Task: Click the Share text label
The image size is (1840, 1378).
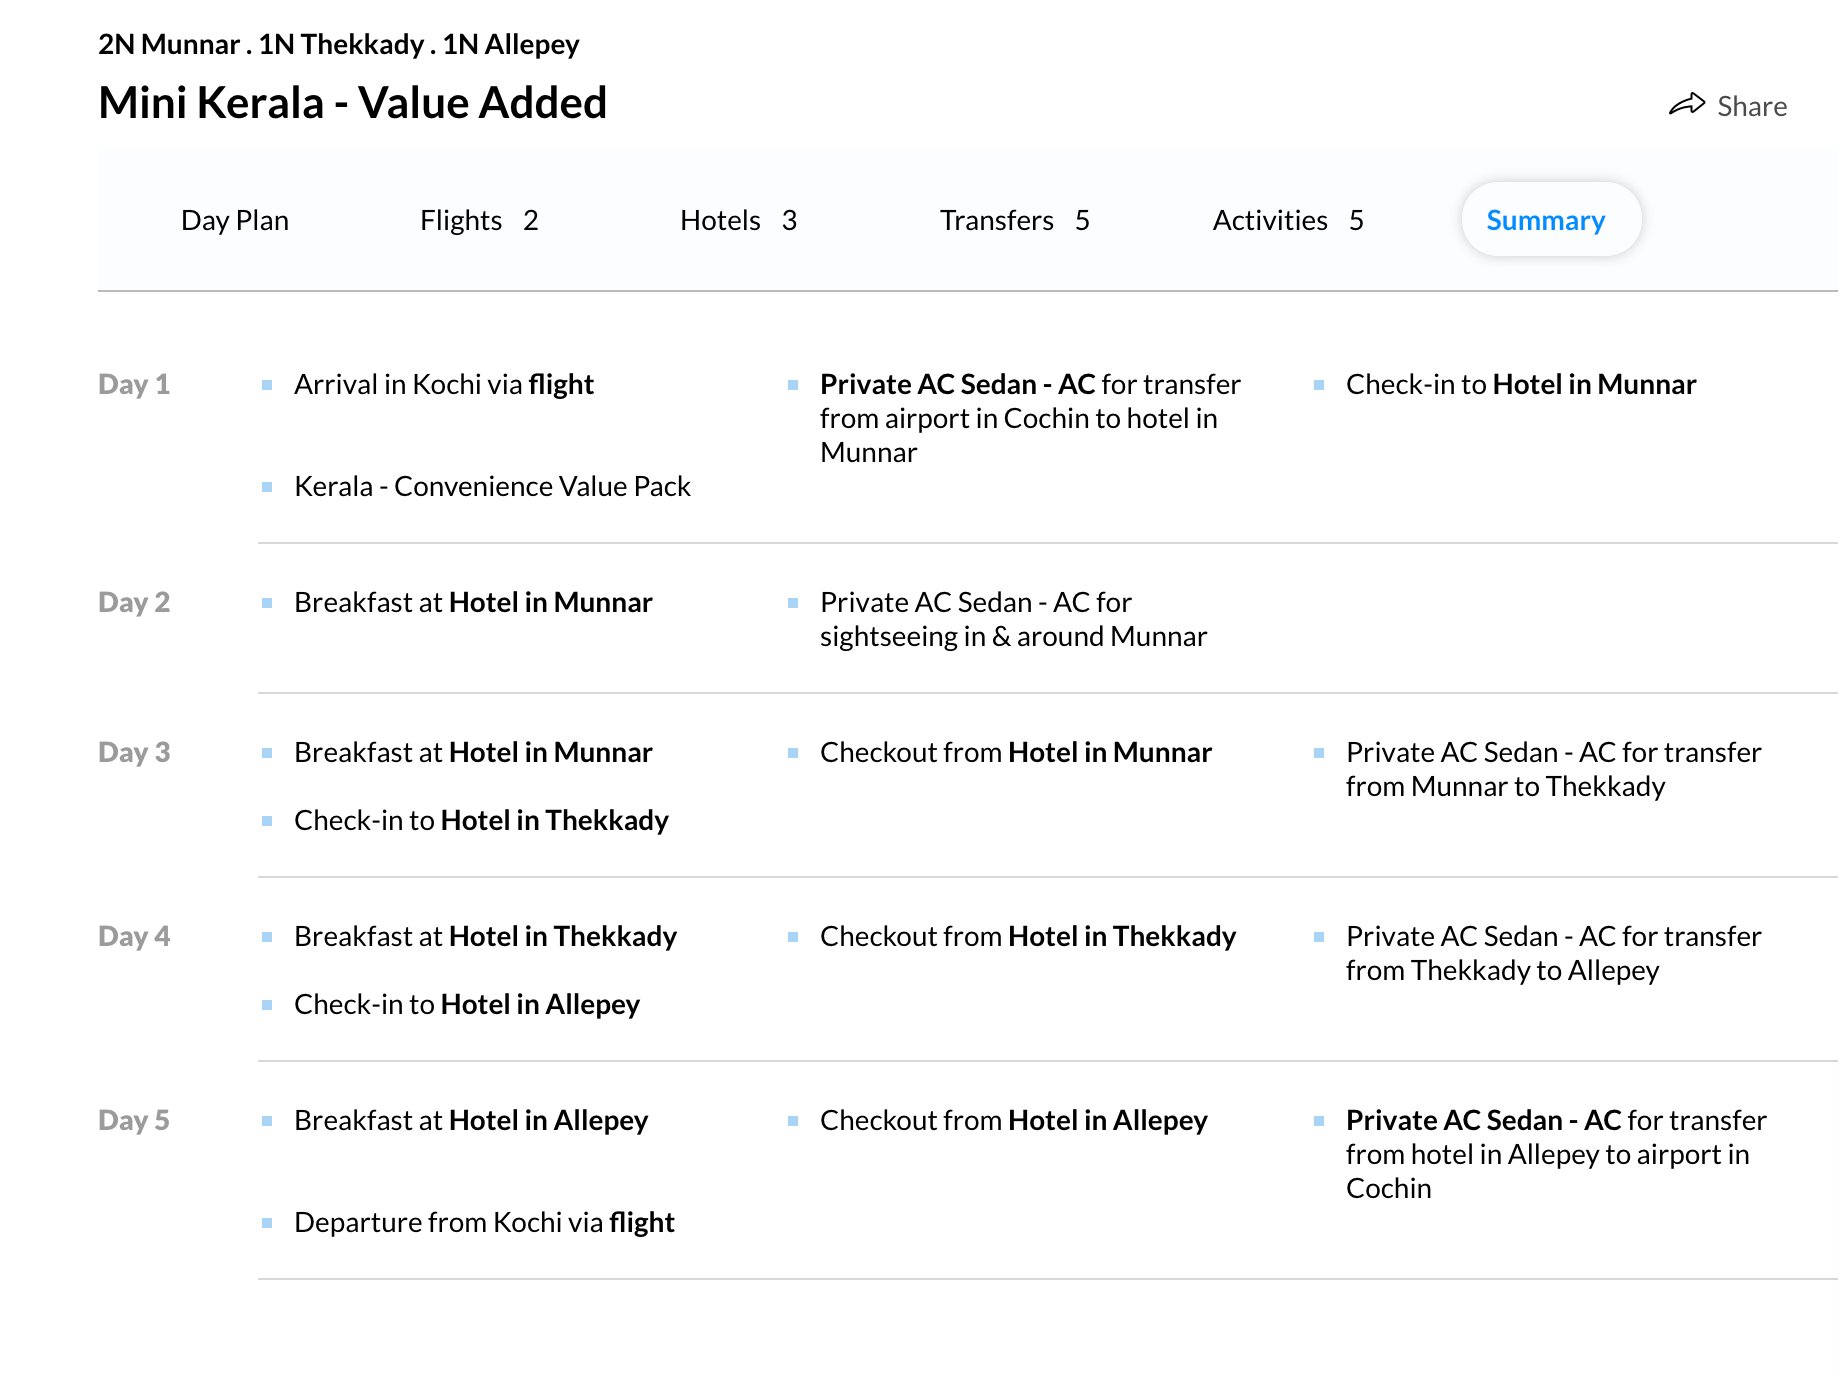Action: [x=1752, y=106]
